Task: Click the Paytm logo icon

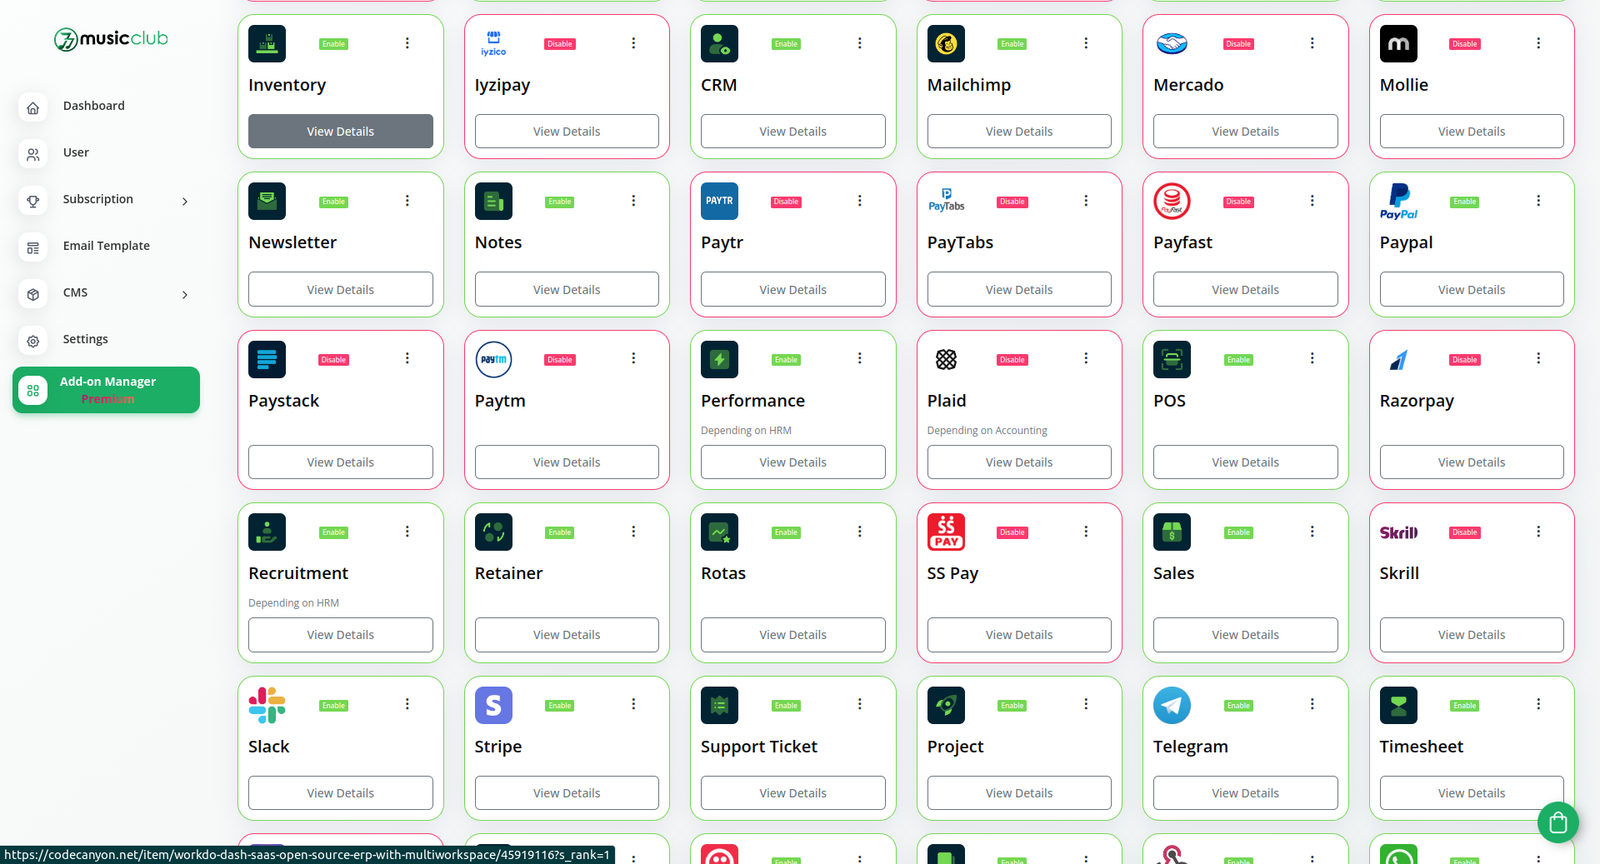Action: point(493,359)
